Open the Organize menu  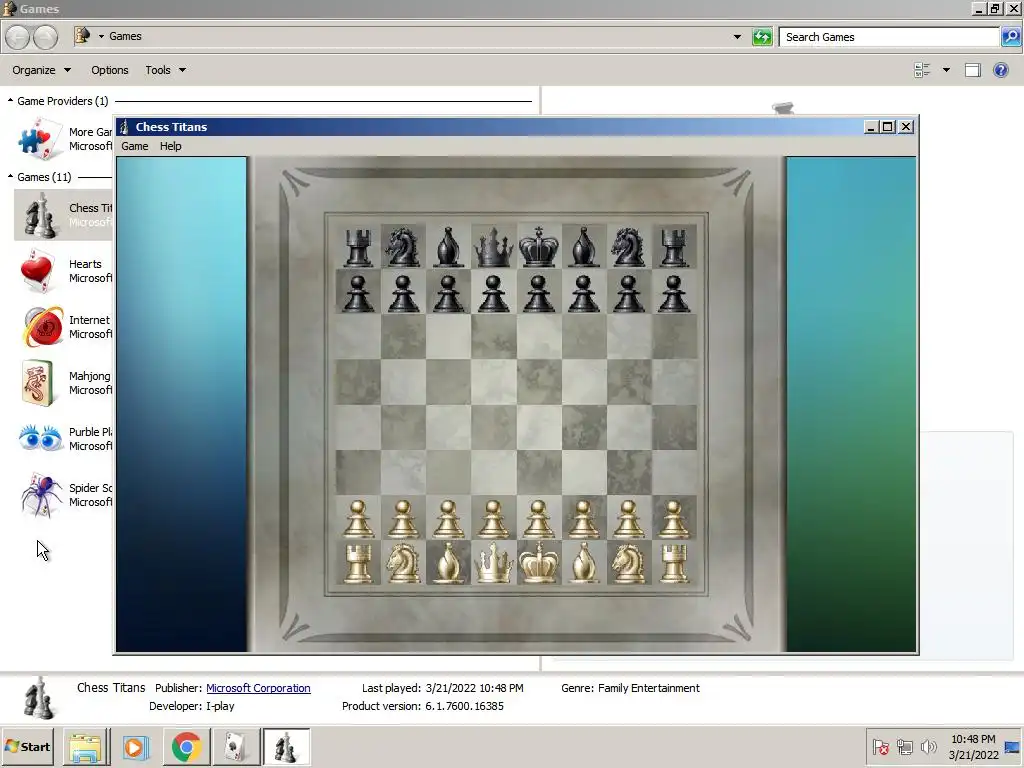[x=41, y=70]
